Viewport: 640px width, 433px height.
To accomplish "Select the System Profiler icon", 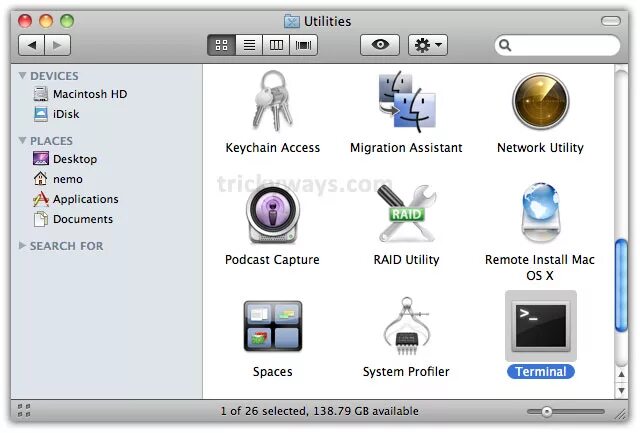I will pos(407,326).
